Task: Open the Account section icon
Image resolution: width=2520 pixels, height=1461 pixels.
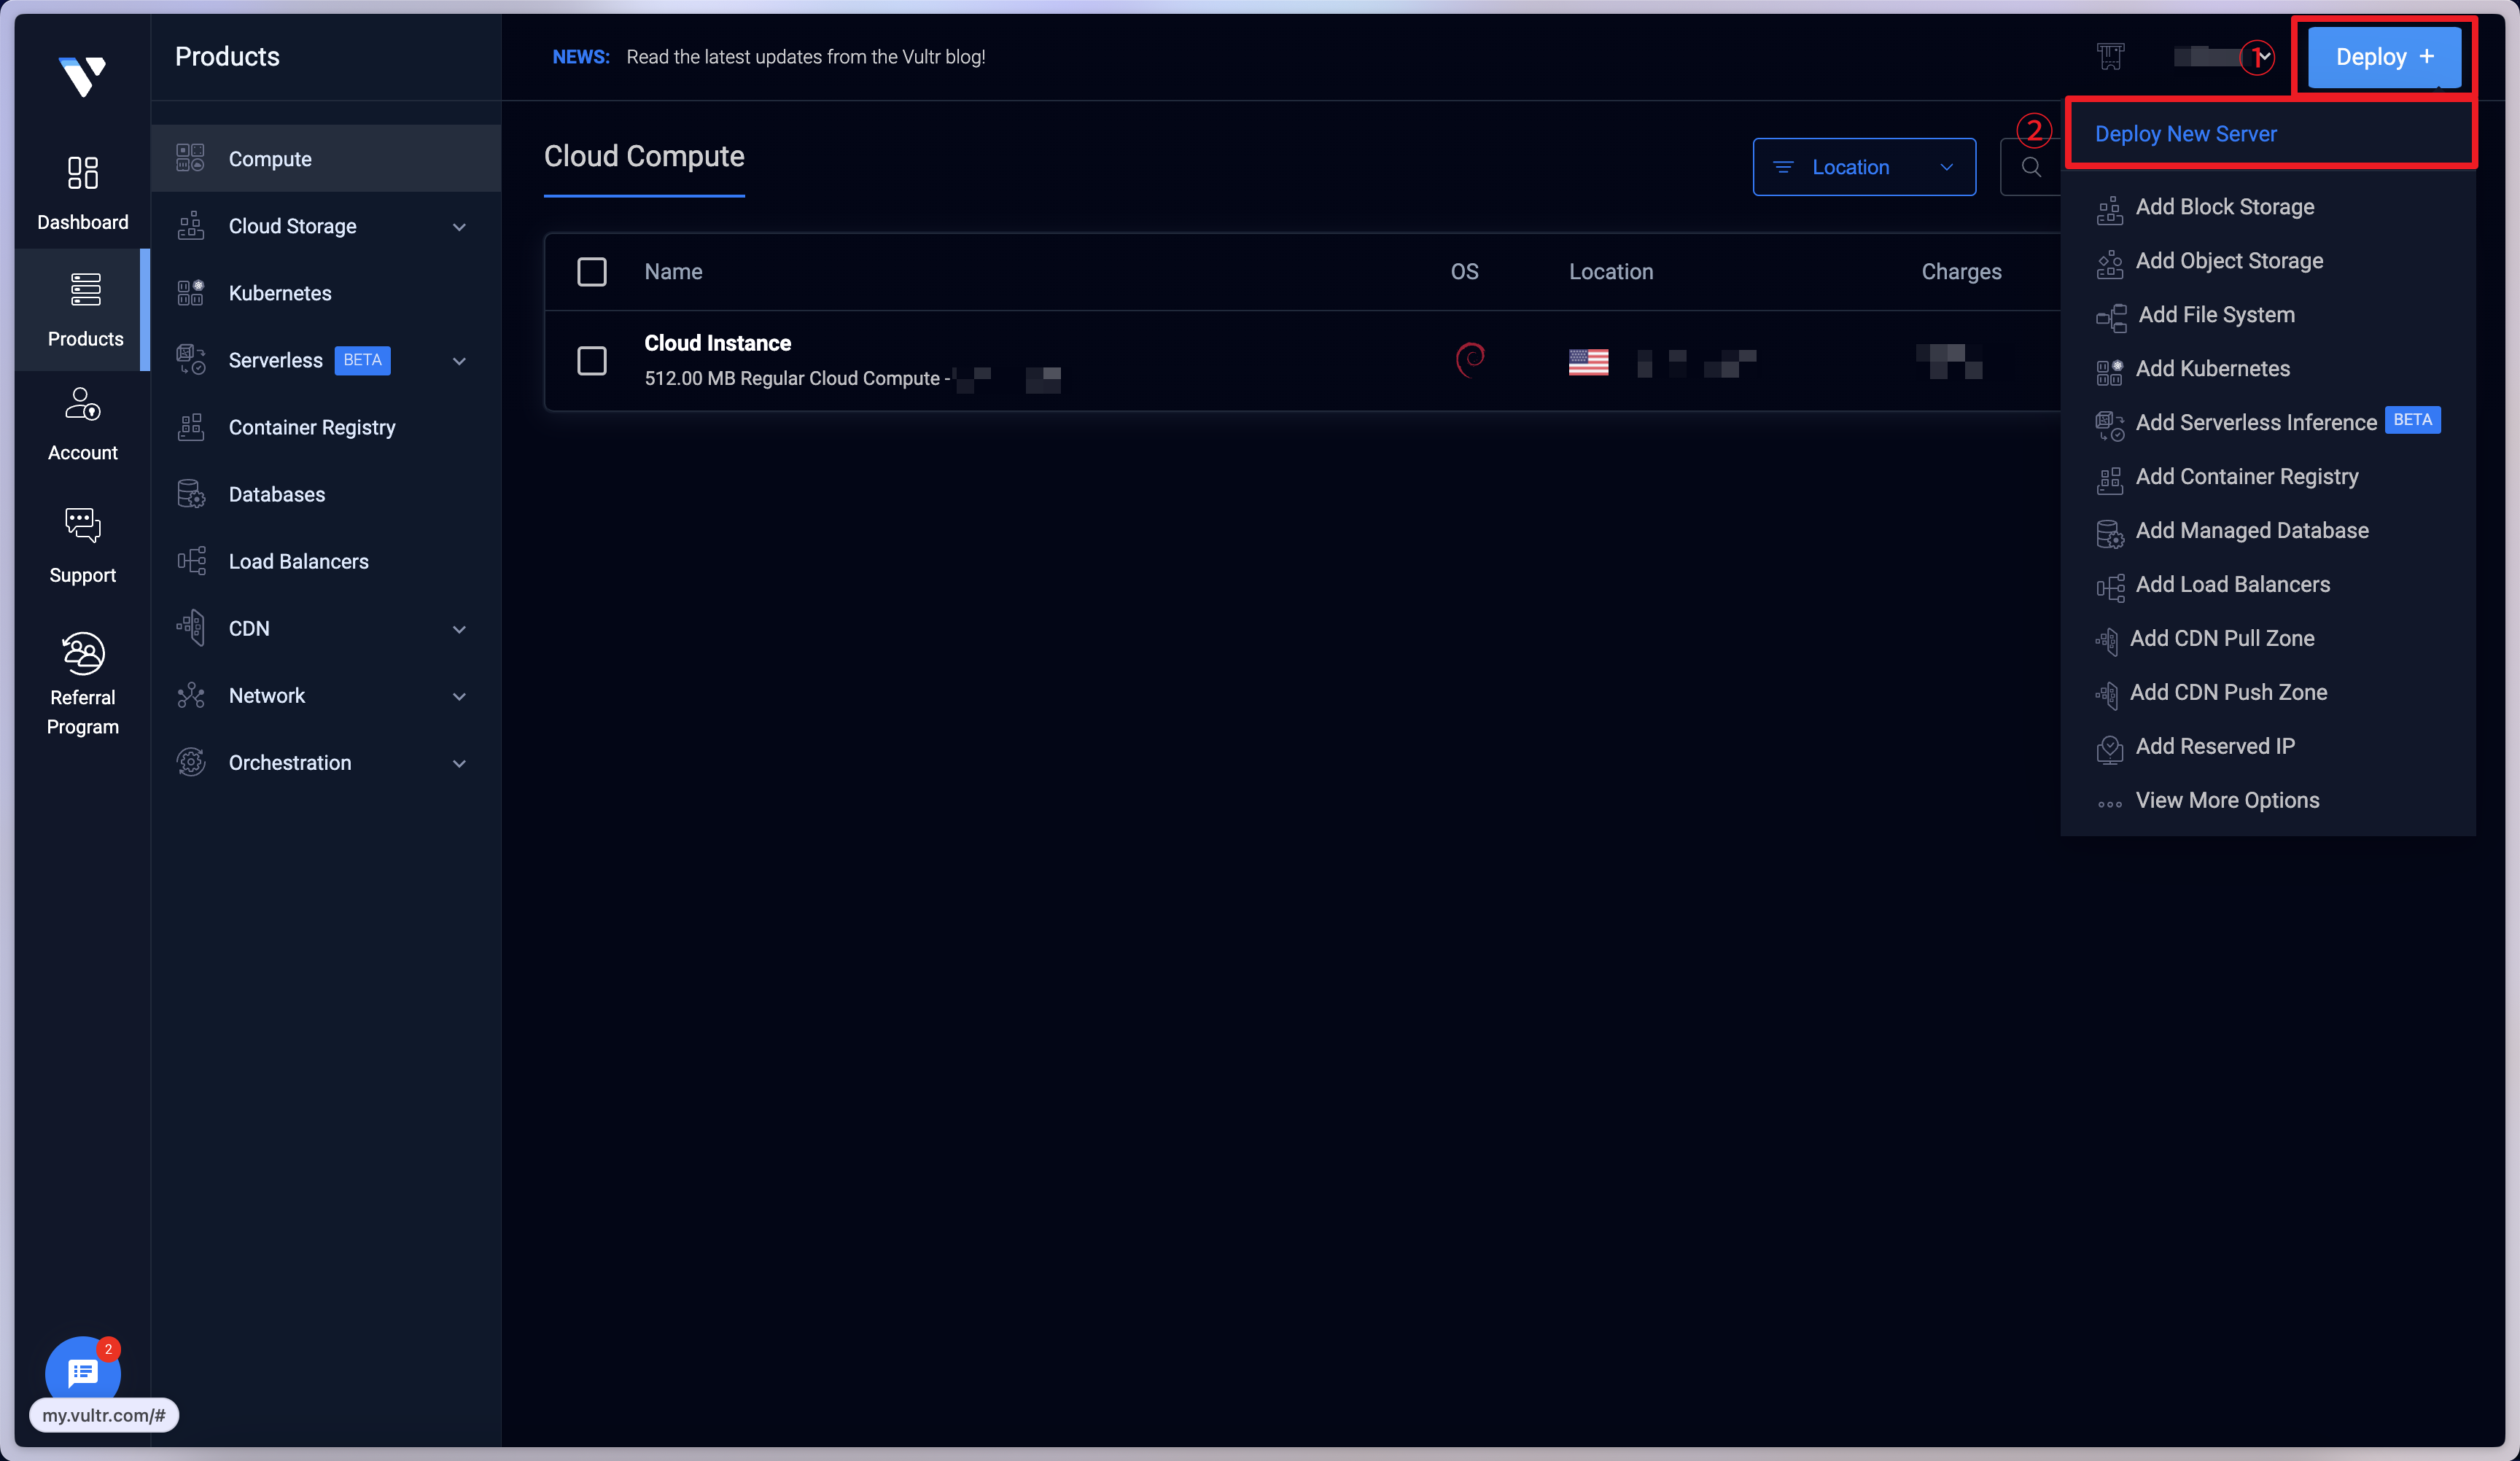Action: (x=82, y=405)
